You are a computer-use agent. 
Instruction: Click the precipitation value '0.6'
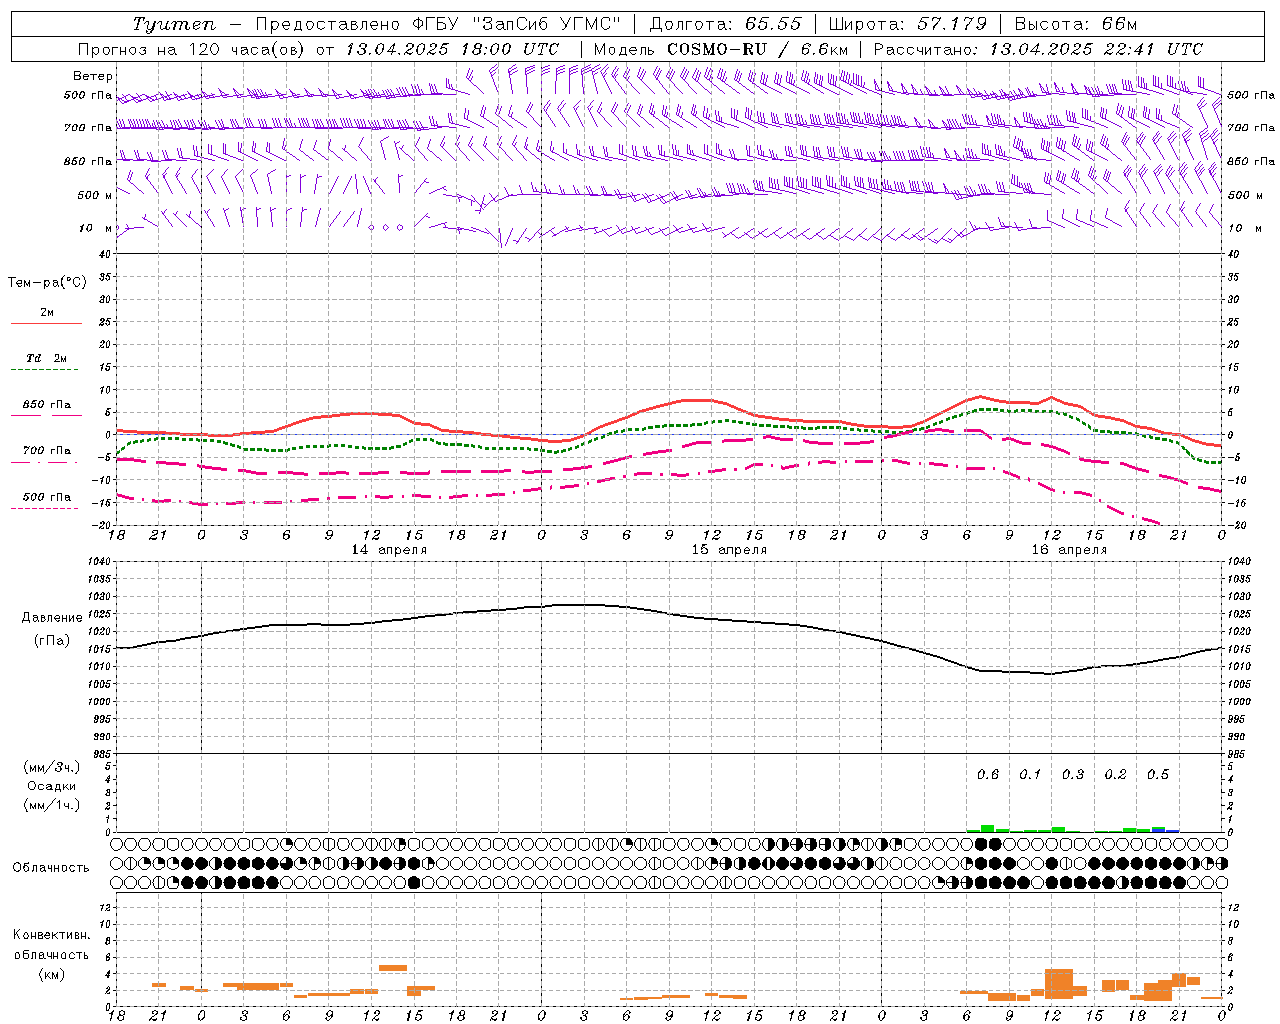(x=988, y=775)
